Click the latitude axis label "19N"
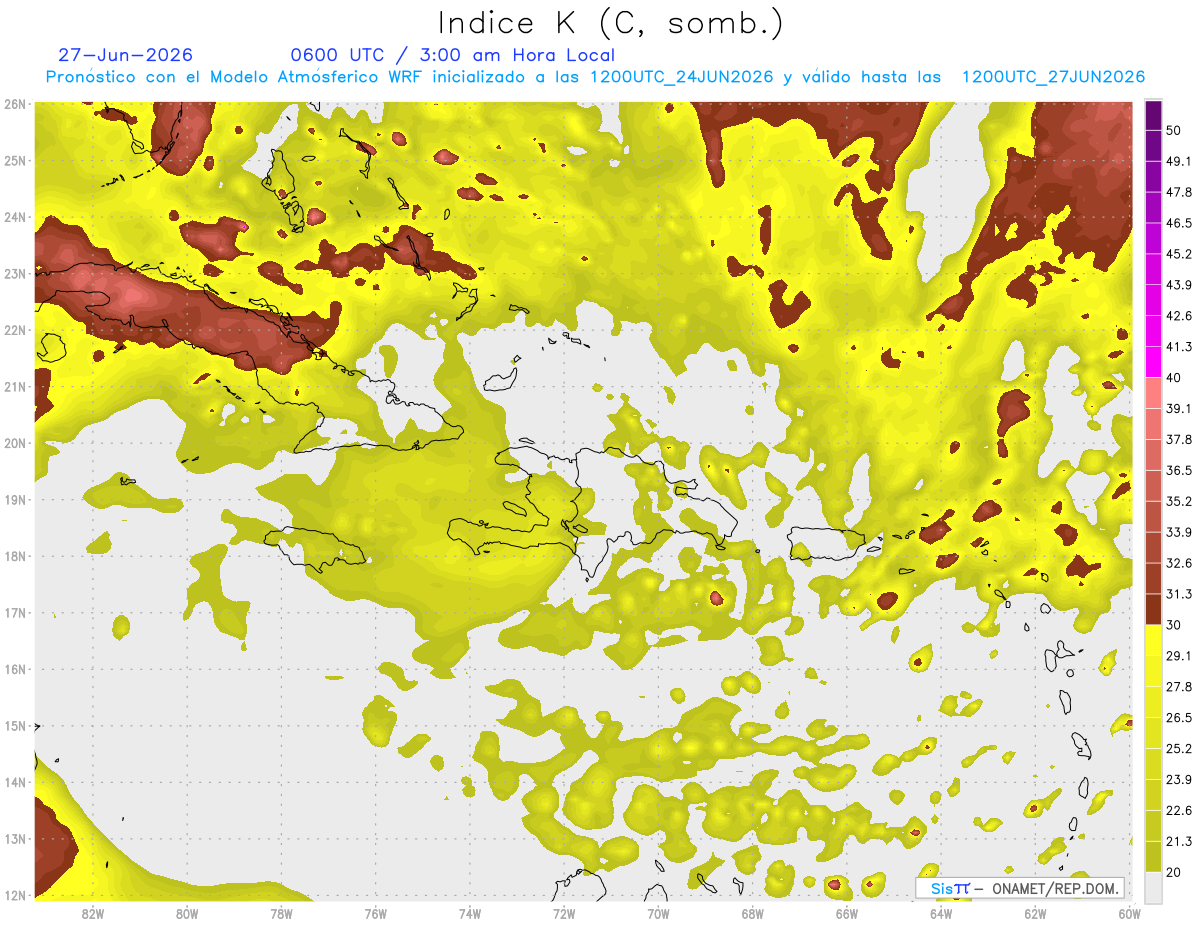 [15, 499]
